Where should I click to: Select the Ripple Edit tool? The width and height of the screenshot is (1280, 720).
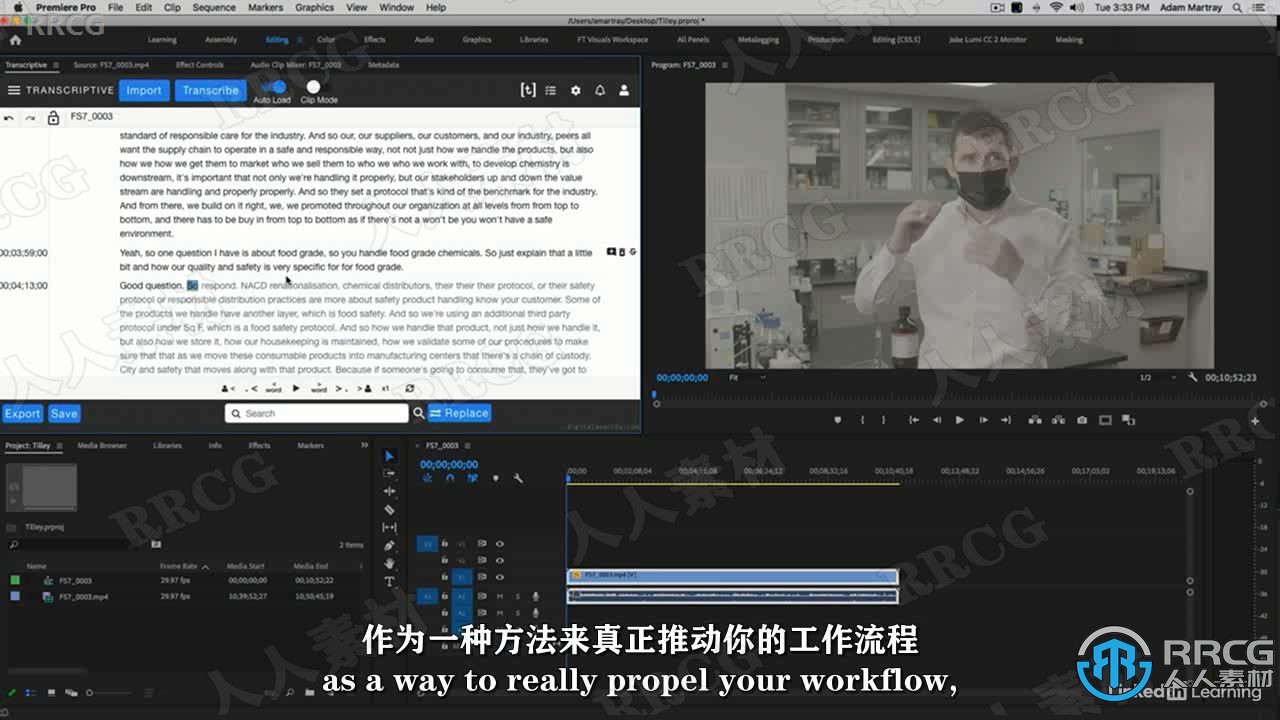389,492
